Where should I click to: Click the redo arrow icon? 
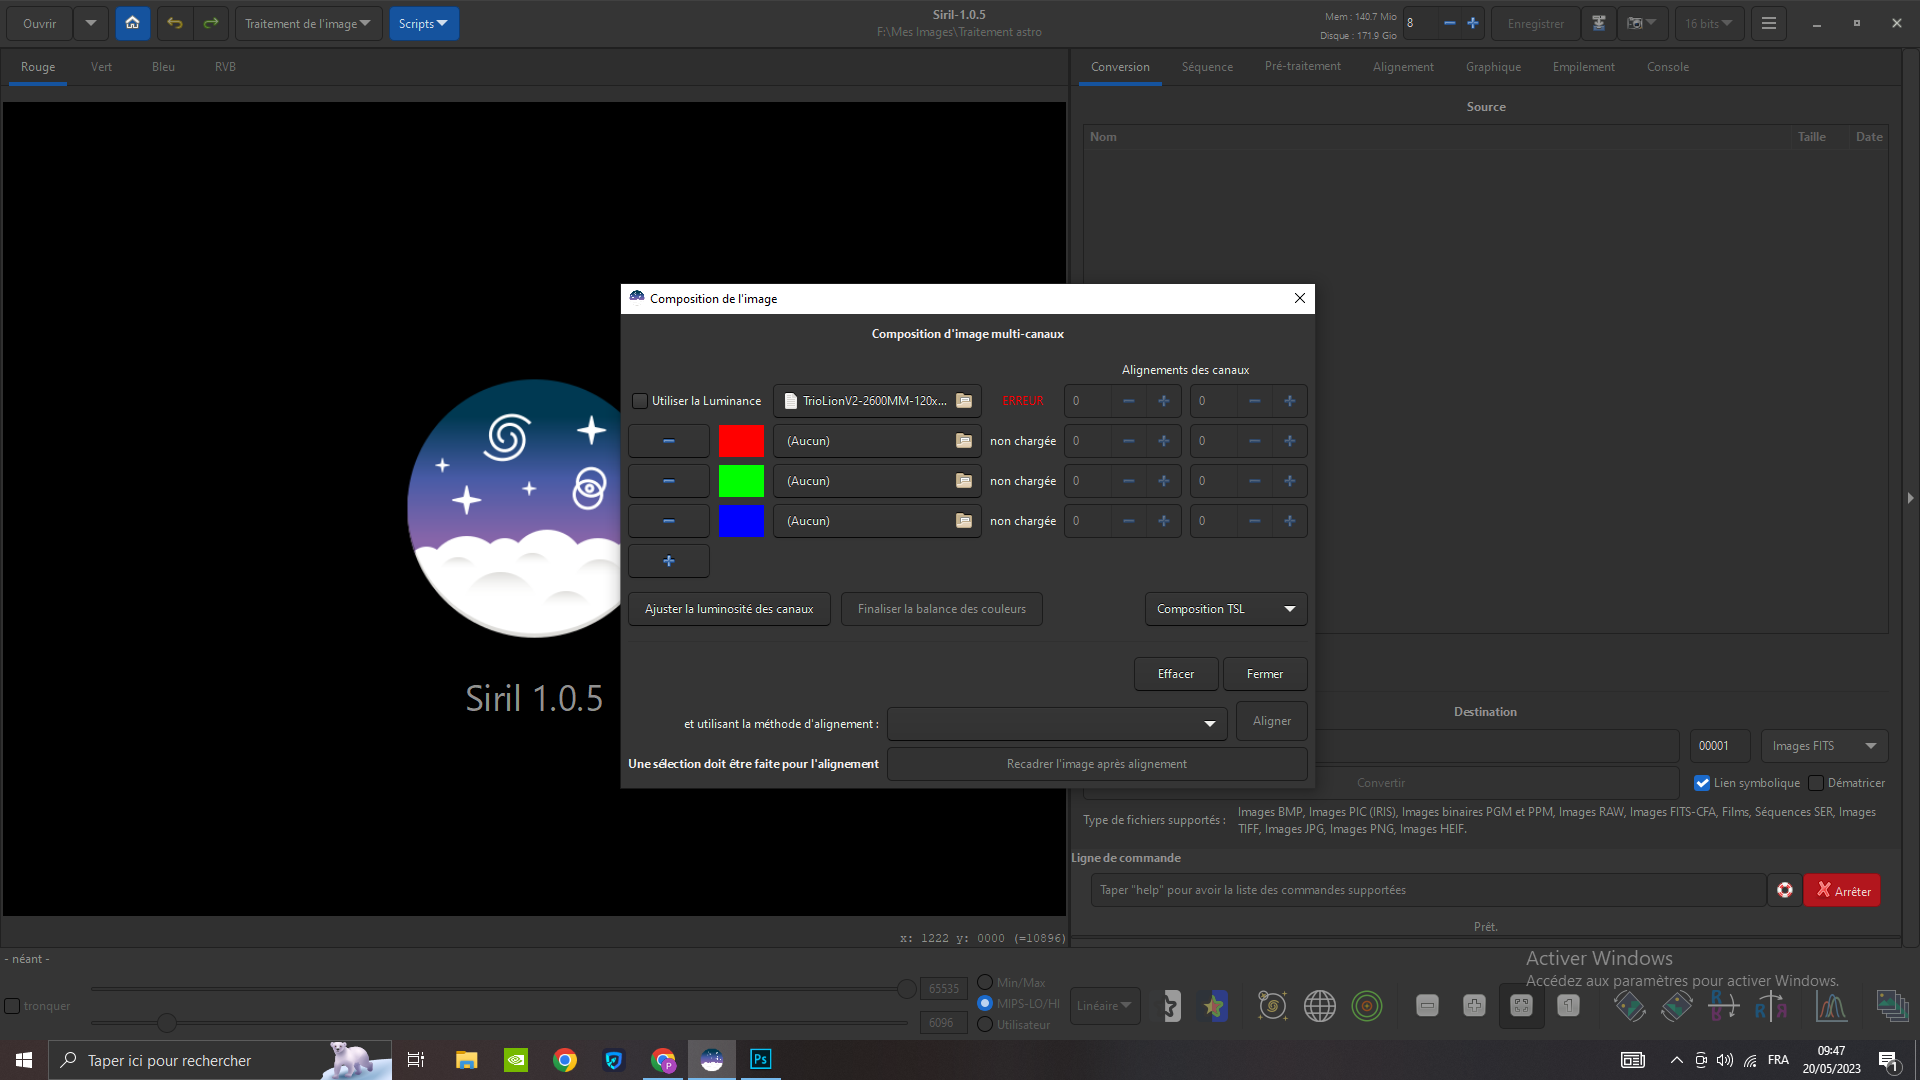[211, 23]
